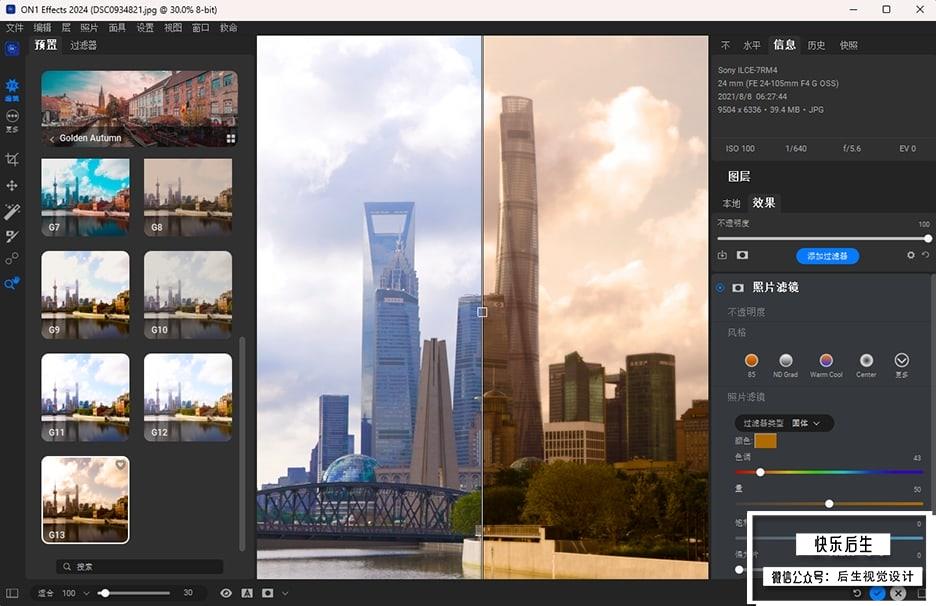Image resolution: width=936 pixels, height=606 pixels.
Task: Click the filter panel scrollbar
Action: click(x=933, y=394)
